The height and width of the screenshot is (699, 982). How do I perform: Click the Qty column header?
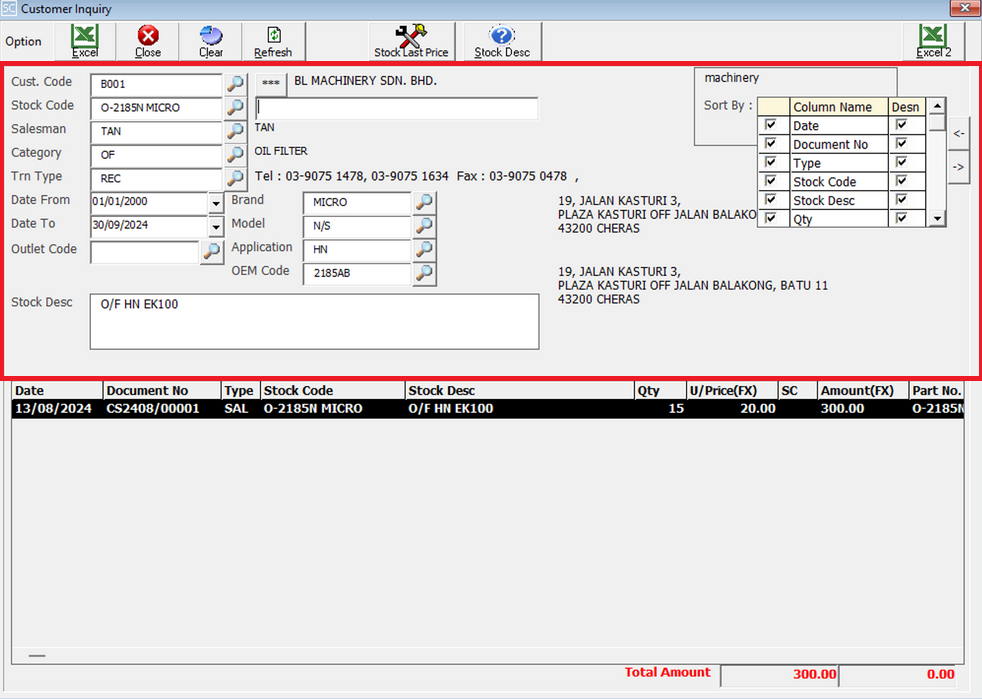660,391
